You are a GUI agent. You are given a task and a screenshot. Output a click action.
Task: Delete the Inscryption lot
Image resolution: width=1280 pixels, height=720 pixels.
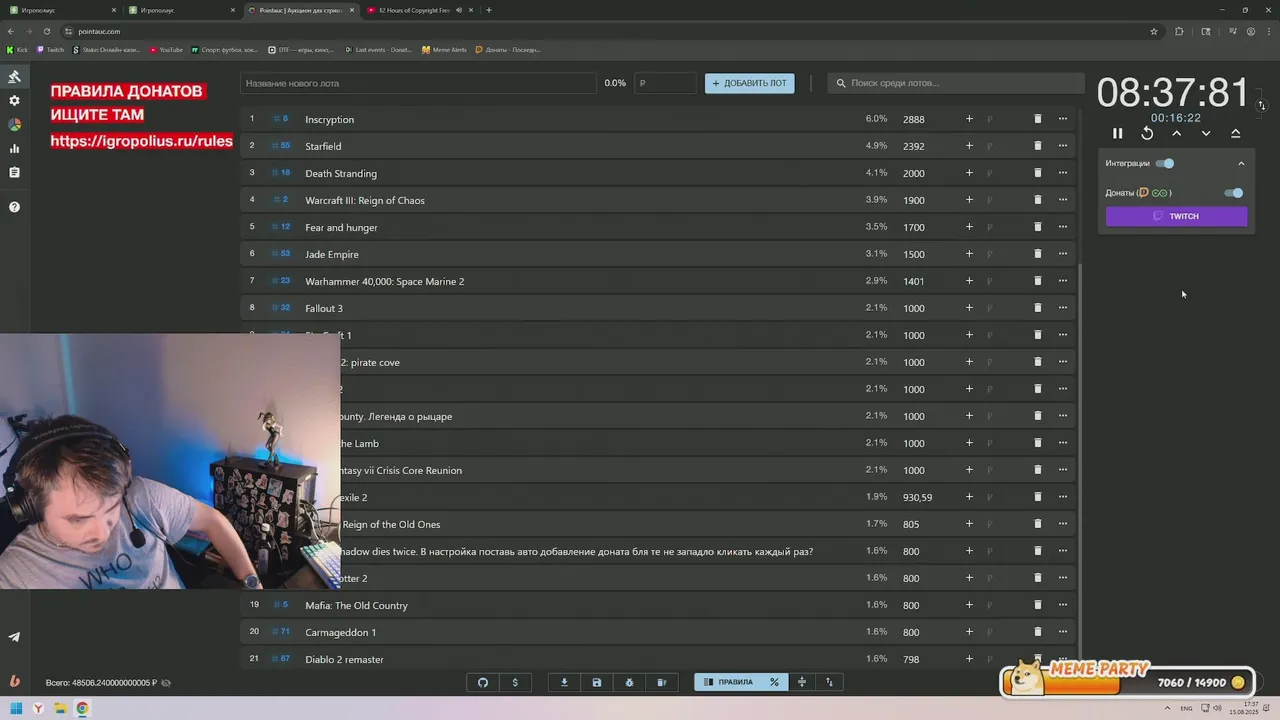(1037, 119)
